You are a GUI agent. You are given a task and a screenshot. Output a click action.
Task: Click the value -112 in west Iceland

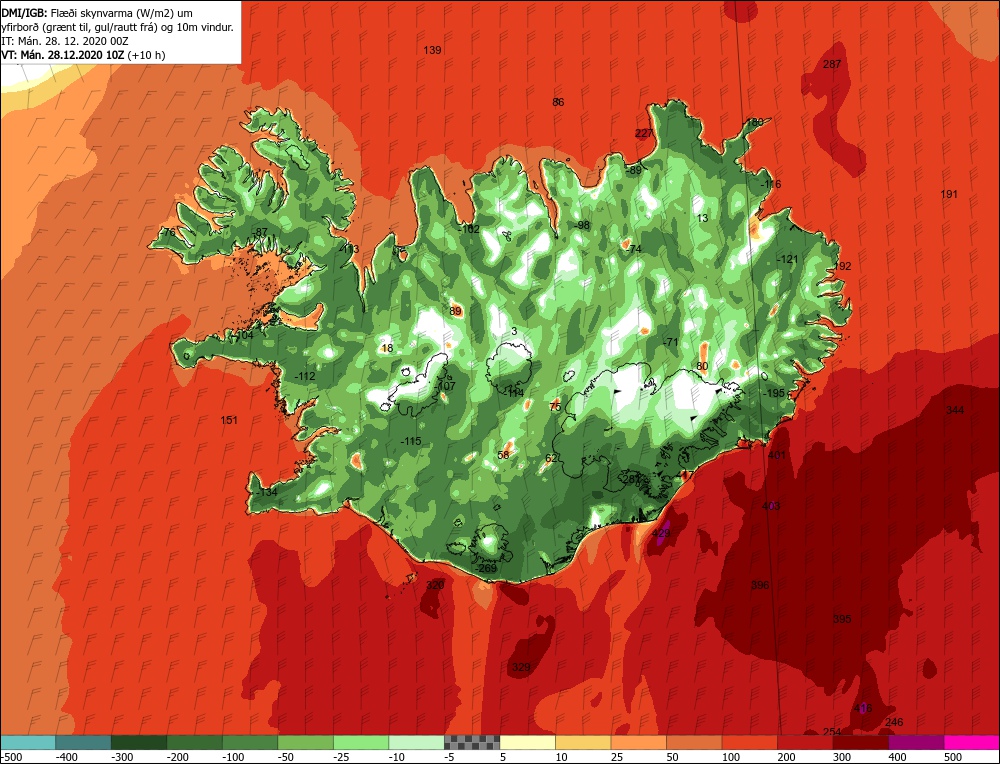[304, 376]
